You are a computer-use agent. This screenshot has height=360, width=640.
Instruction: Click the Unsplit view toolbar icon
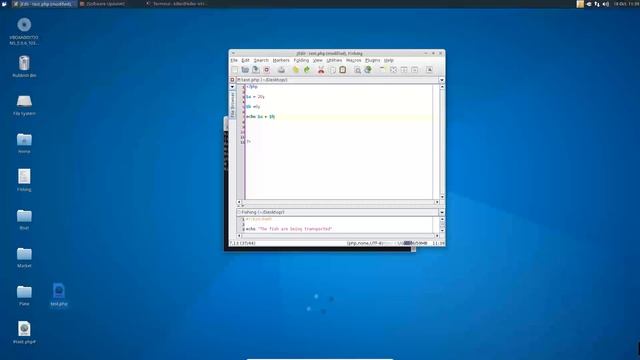(x=393, y=70)
